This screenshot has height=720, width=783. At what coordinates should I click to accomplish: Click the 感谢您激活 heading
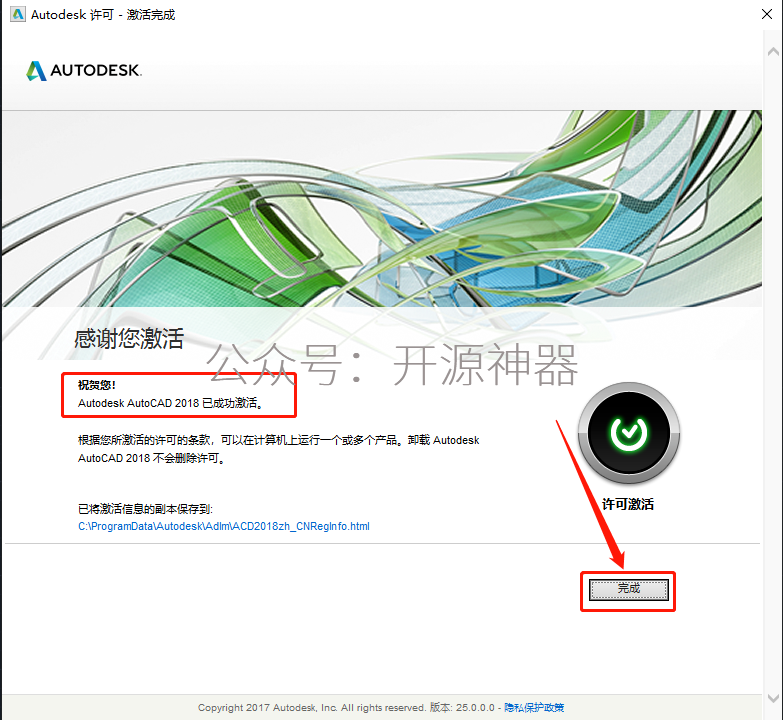(129, 339)
